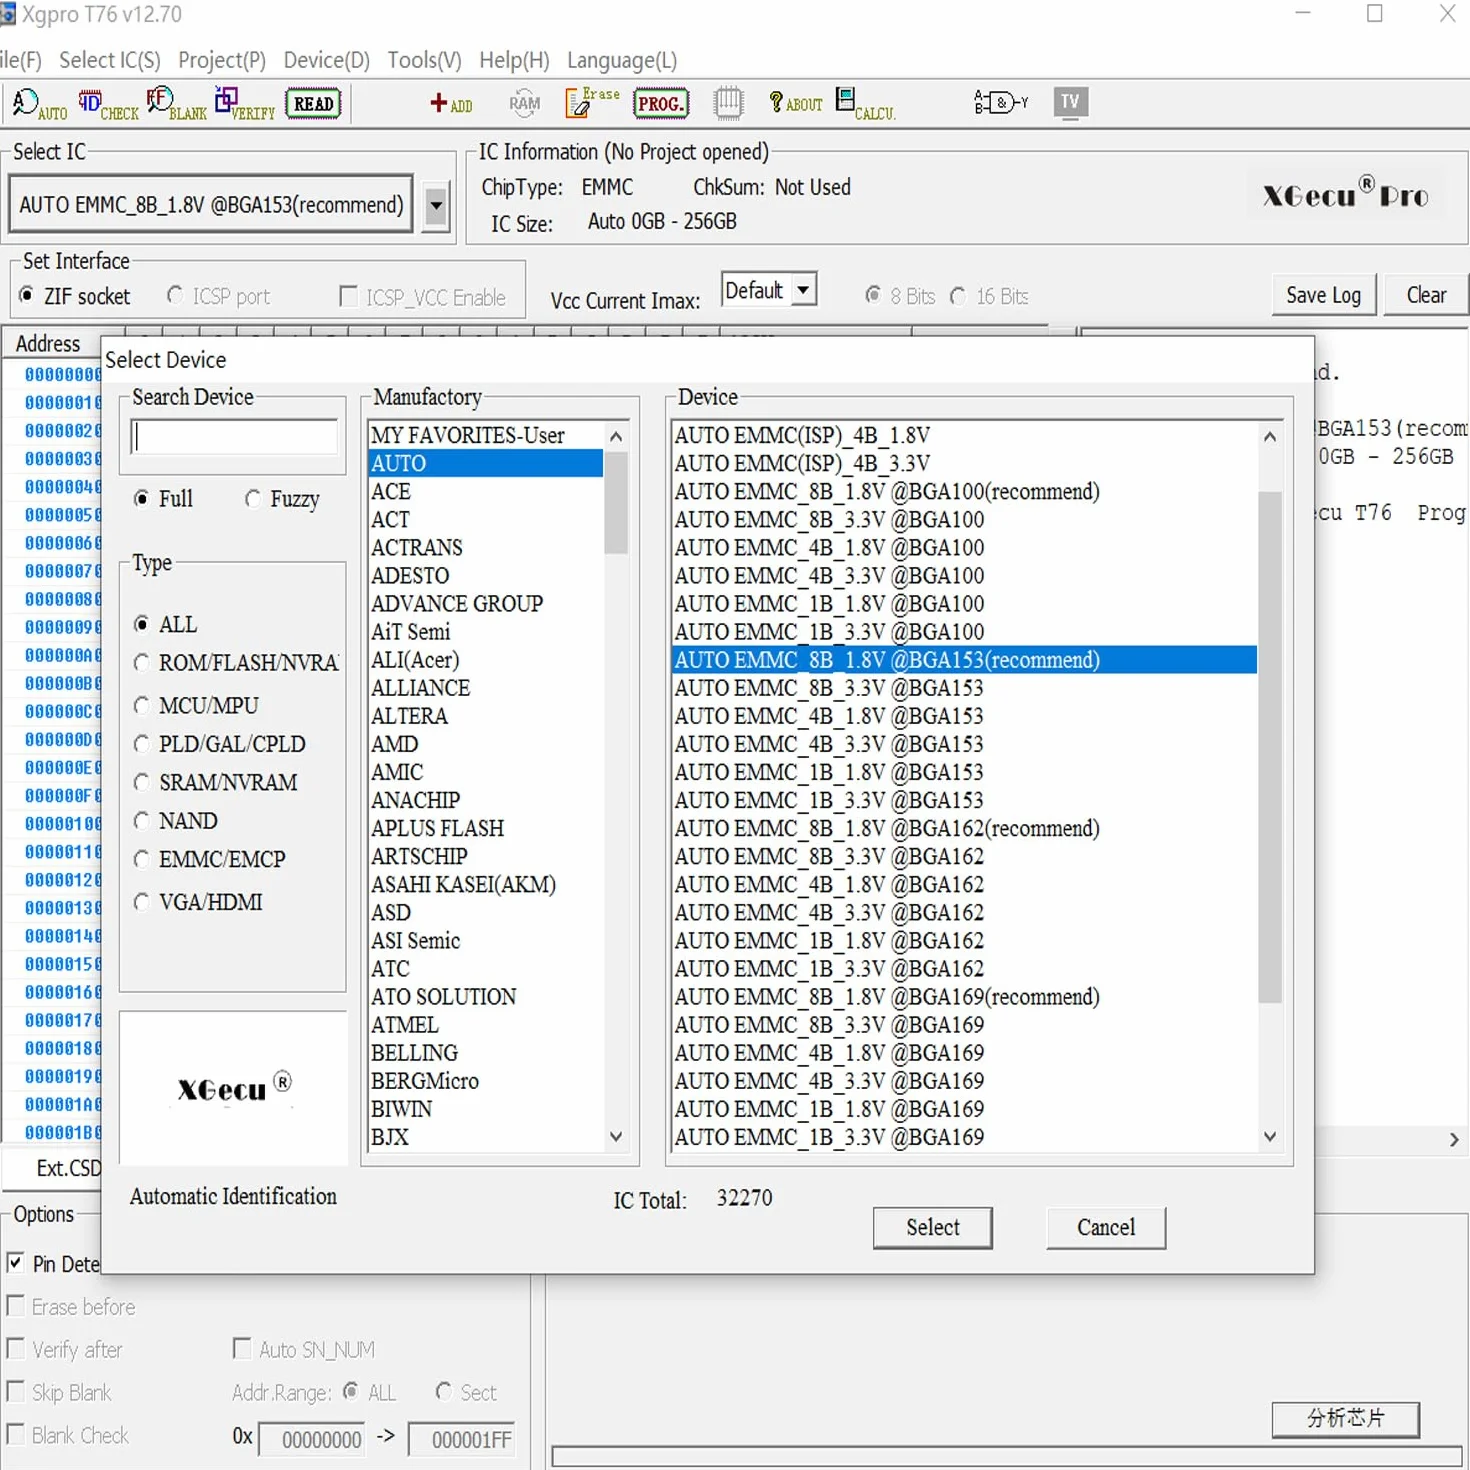Click the RAM test toolbar icon

(524, 102)
